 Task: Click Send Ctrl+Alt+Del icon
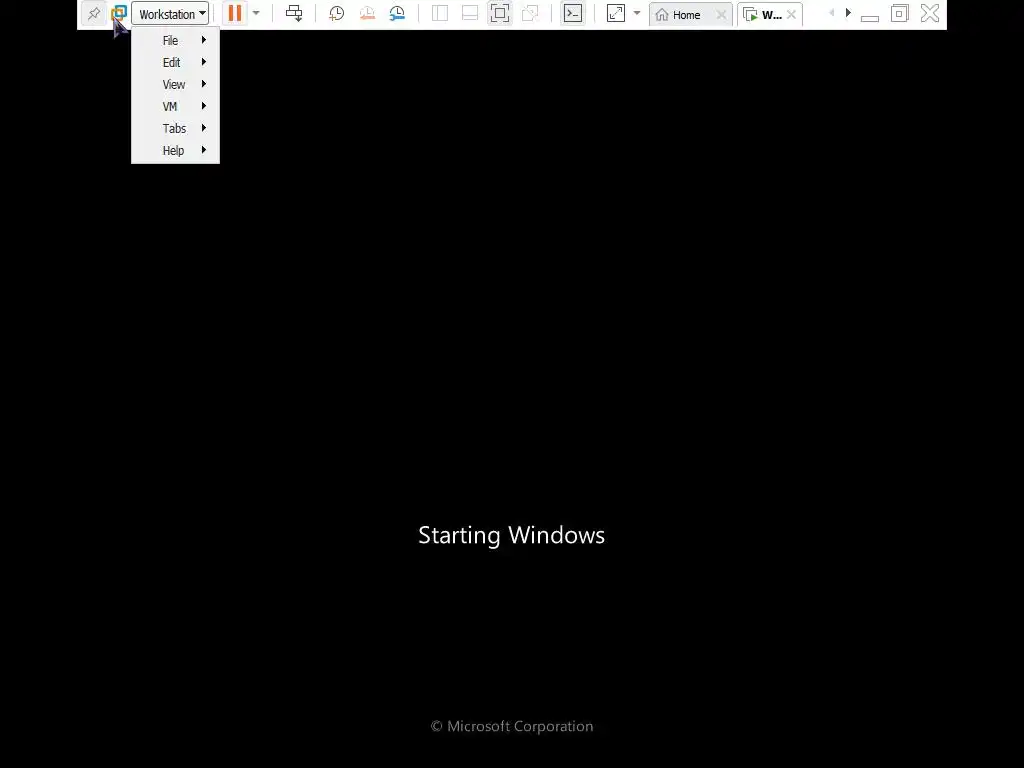point(294,13)
